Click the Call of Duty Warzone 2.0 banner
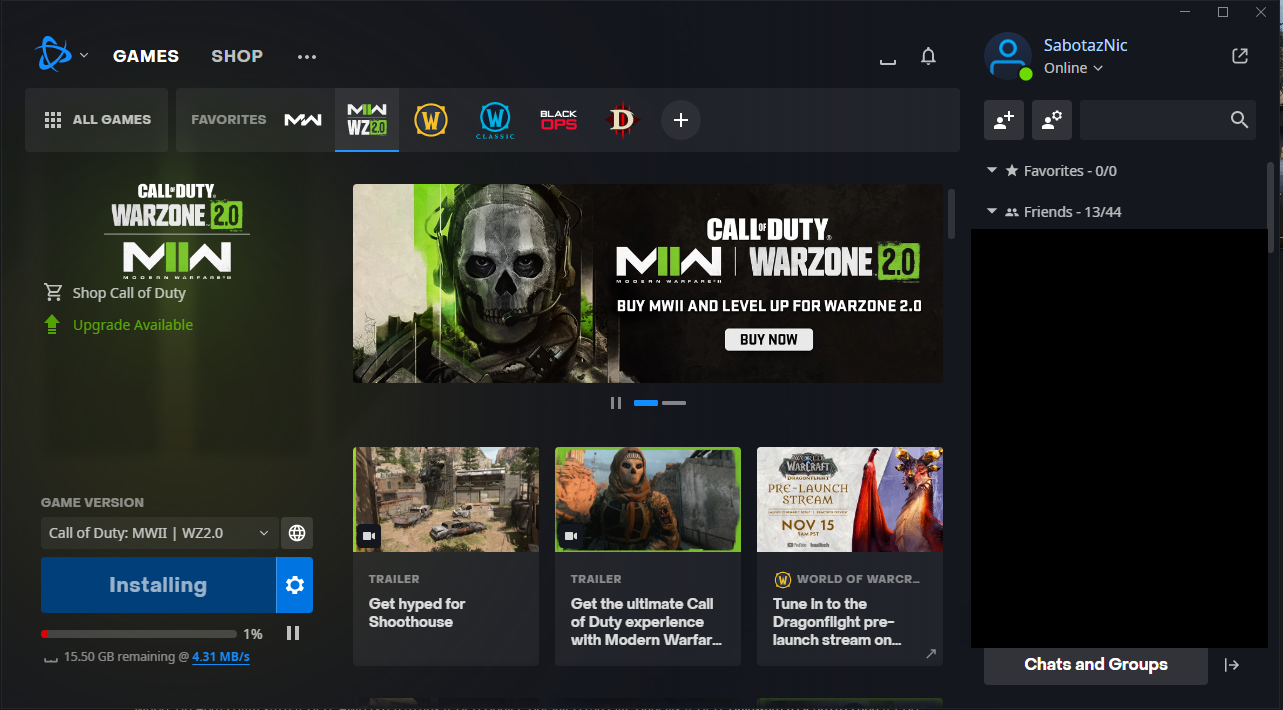The height and width of the screenshot is (710, 1283). click(648, 283)
